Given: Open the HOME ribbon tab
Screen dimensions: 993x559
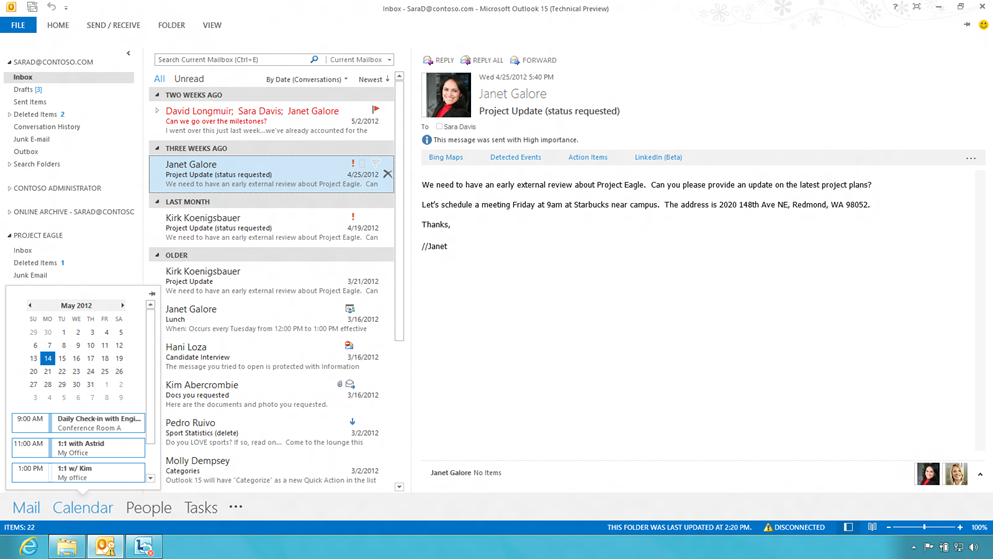Looking at the screenshot, I should (x=58, y=25).
